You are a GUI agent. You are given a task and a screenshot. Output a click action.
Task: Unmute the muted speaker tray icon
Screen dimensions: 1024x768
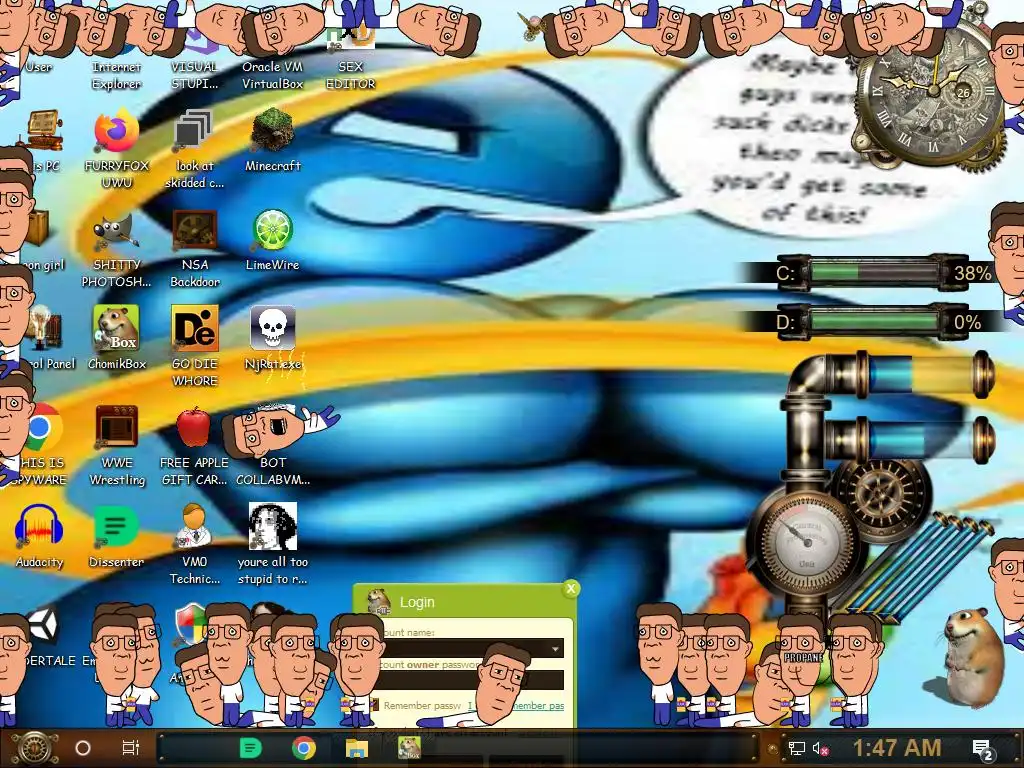pyautogui.click(x=820, y=748)
